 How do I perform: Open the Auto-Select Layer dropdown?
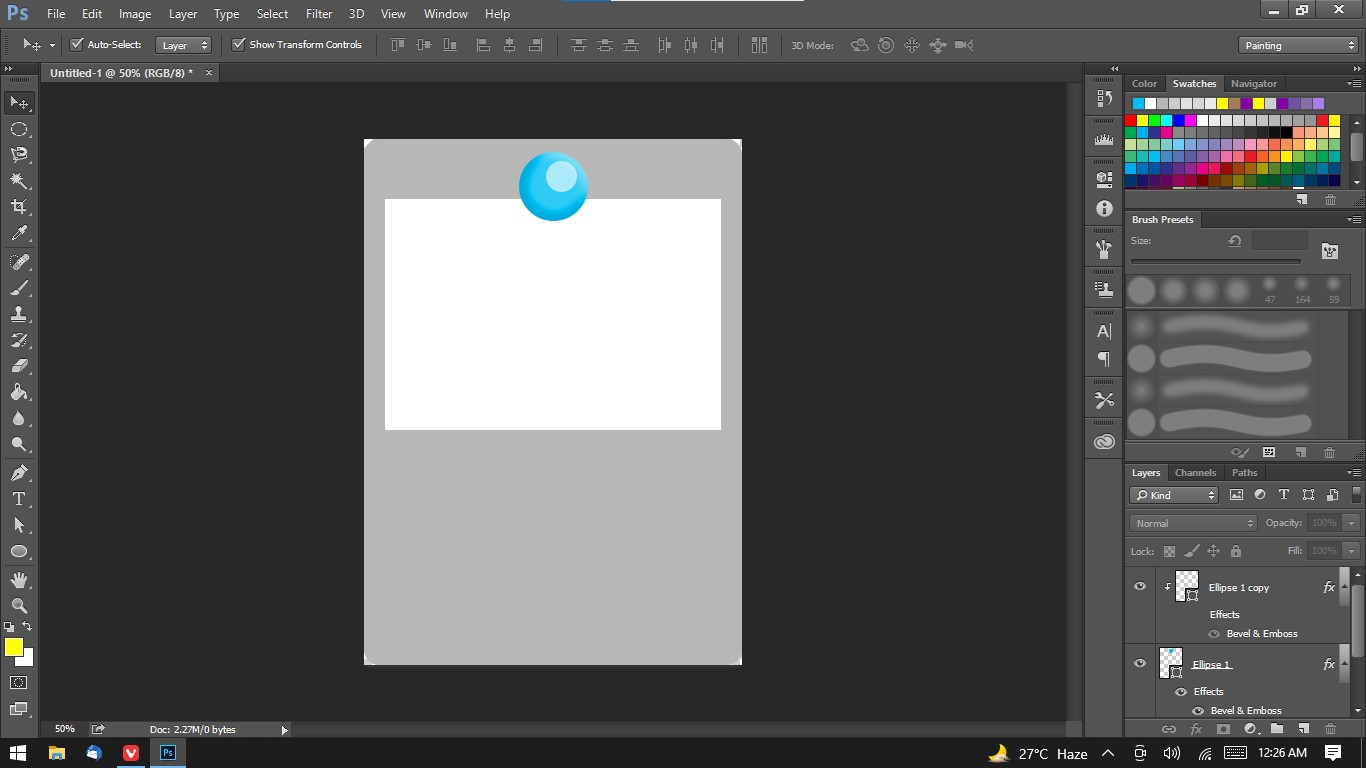[x=184, y=45]
